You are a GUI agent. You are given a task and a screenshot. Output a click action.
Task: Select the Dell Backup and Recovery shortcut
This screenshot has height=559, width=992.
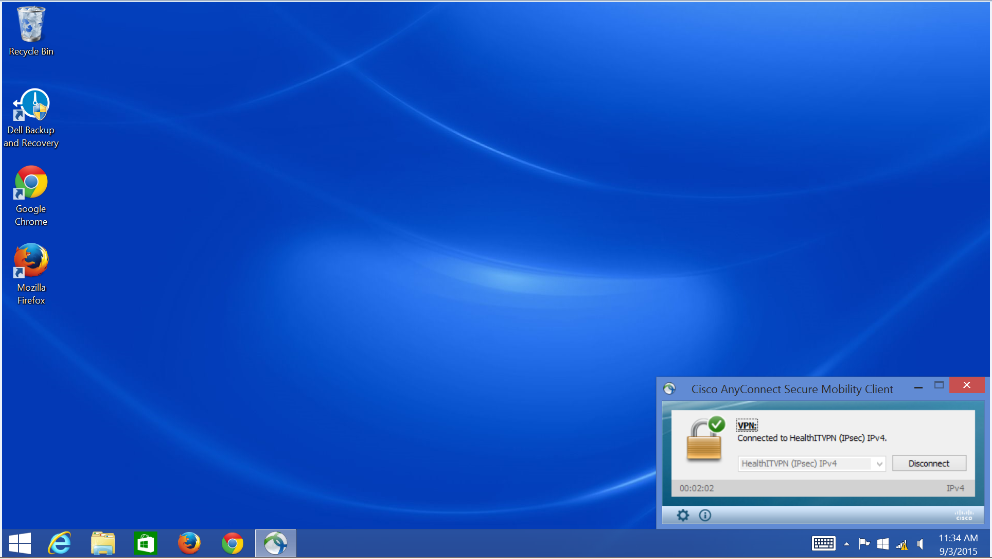(x=30, y=118)
